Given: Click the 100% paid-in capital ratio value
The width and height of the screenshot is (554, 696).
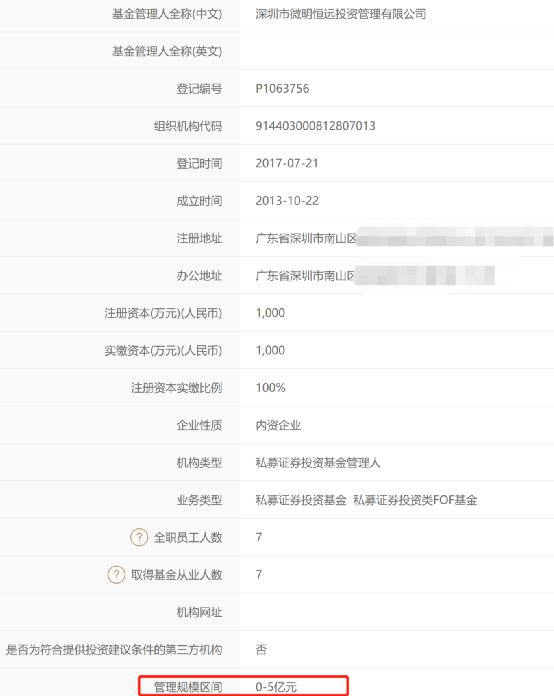Looking at the screenshot, I should 271,388.
